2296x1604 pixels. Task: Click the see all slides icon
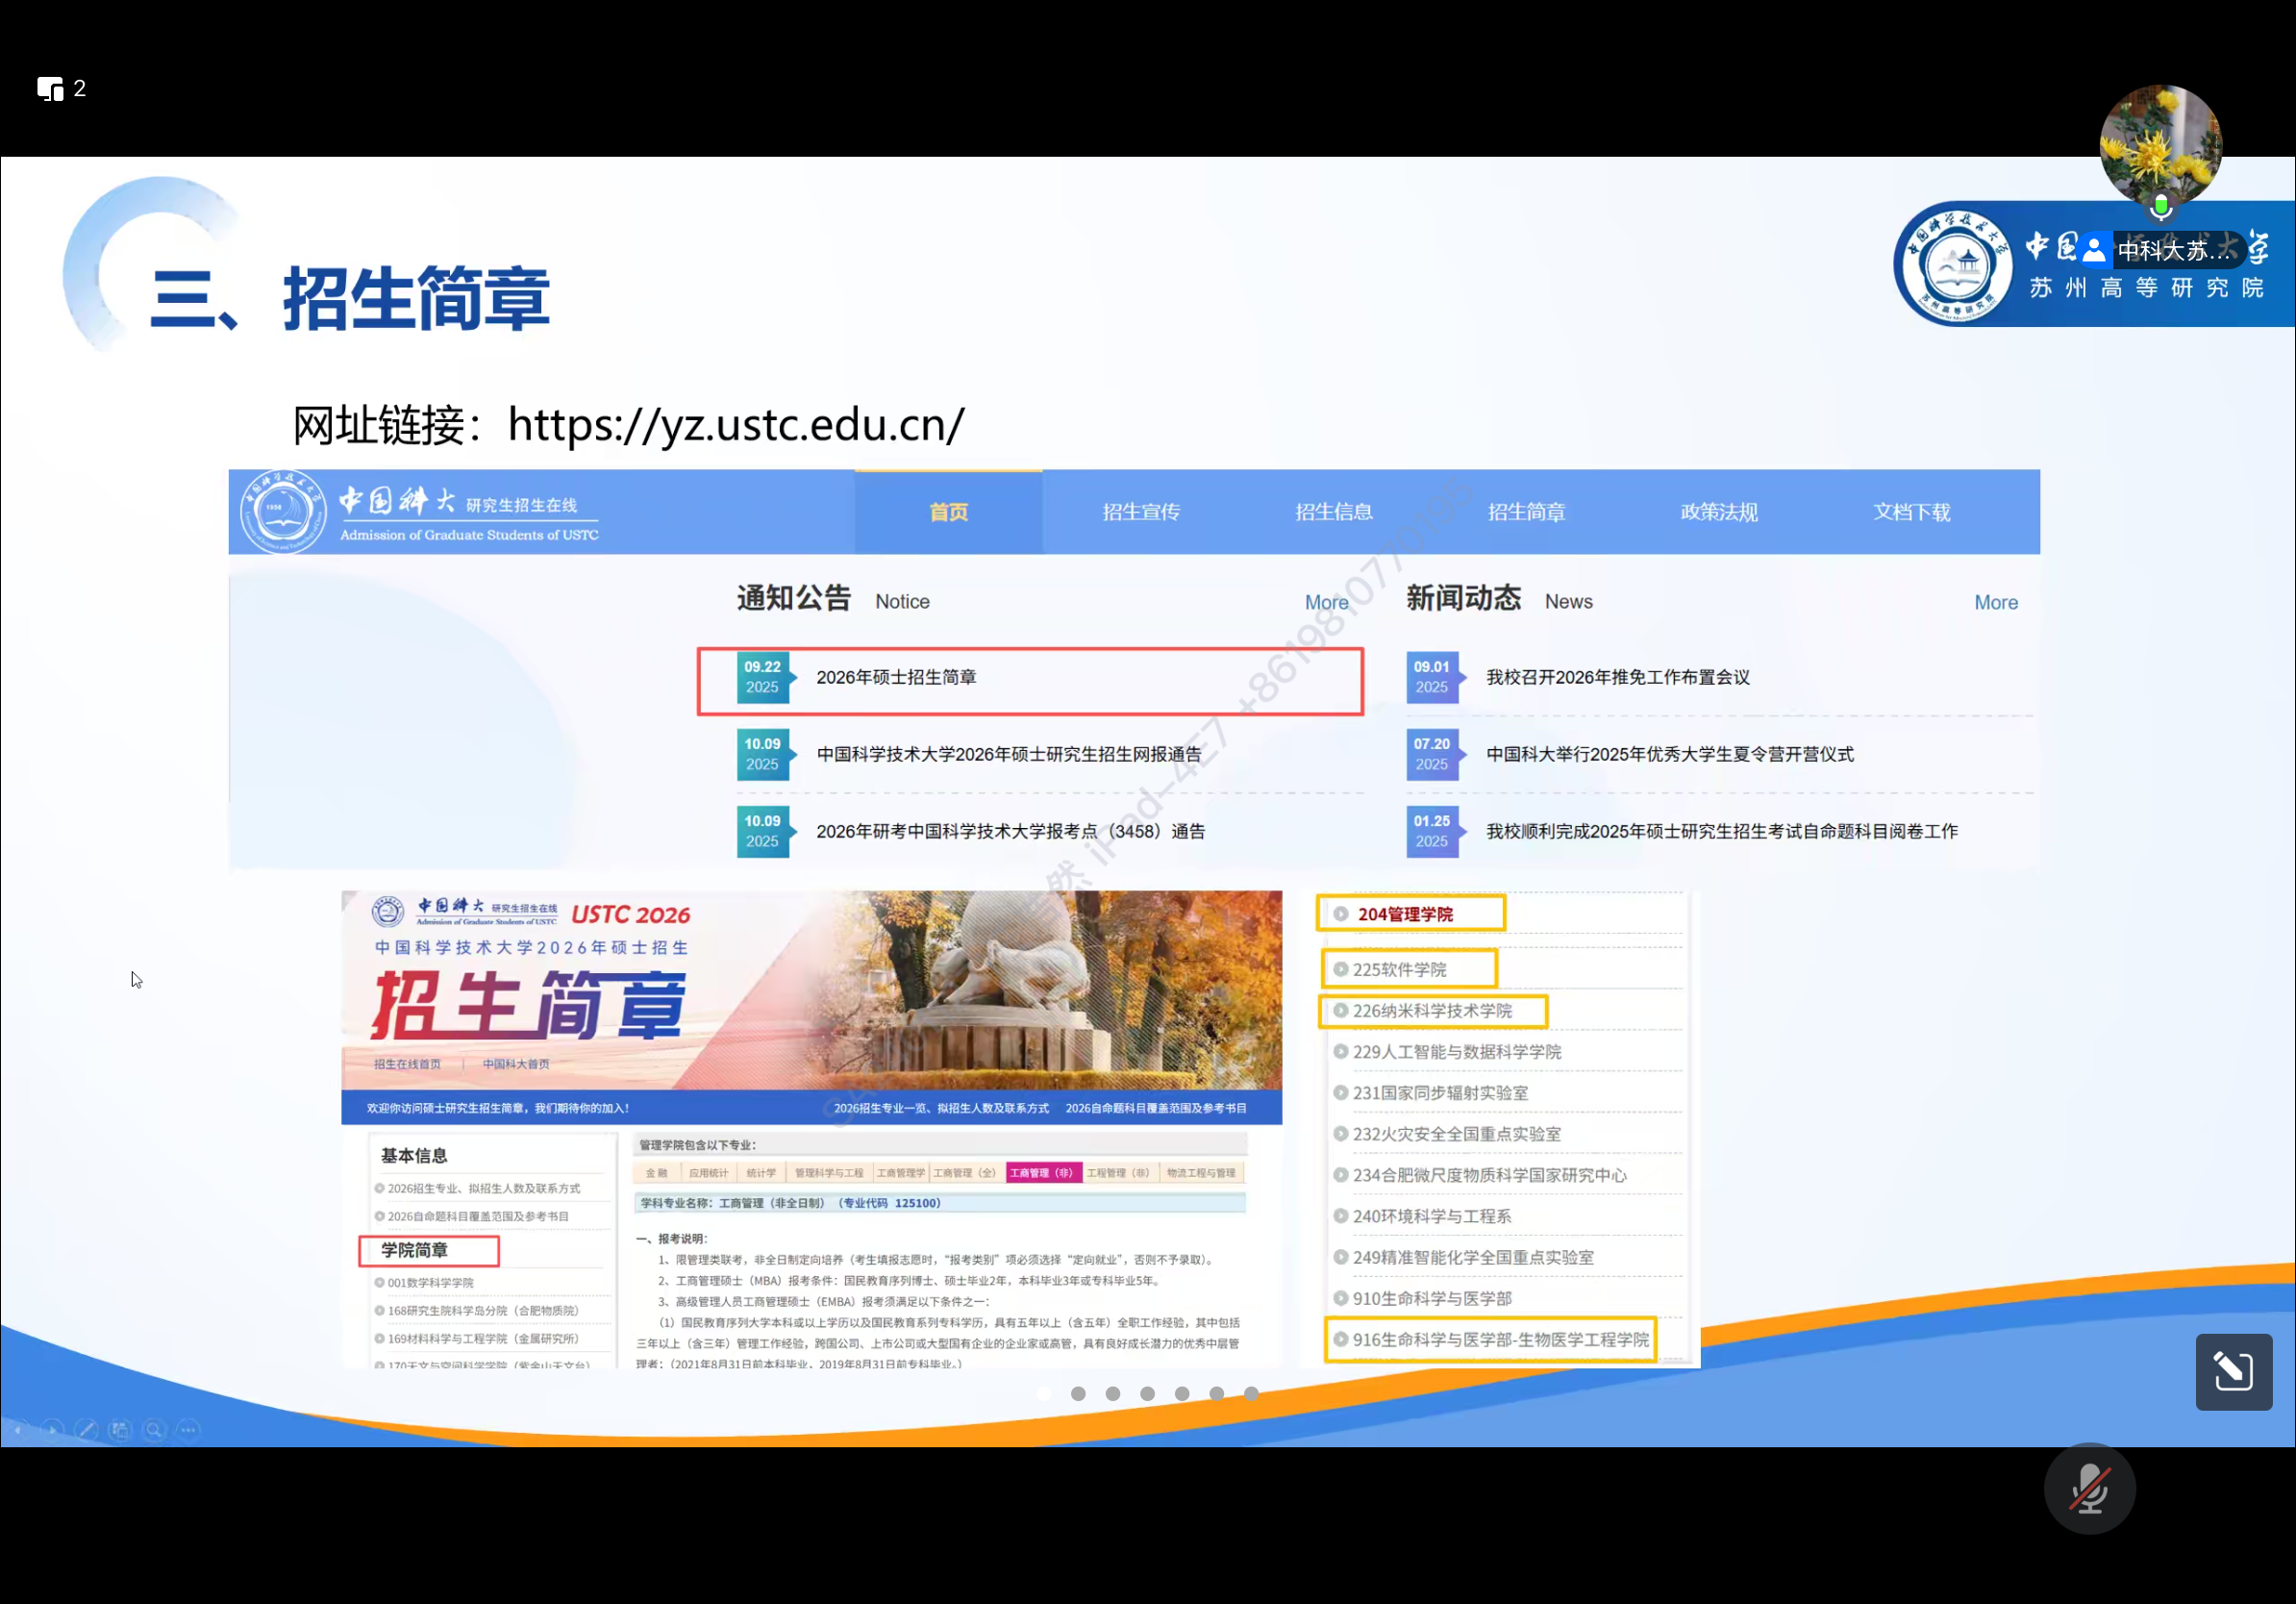click(120, 1430)
